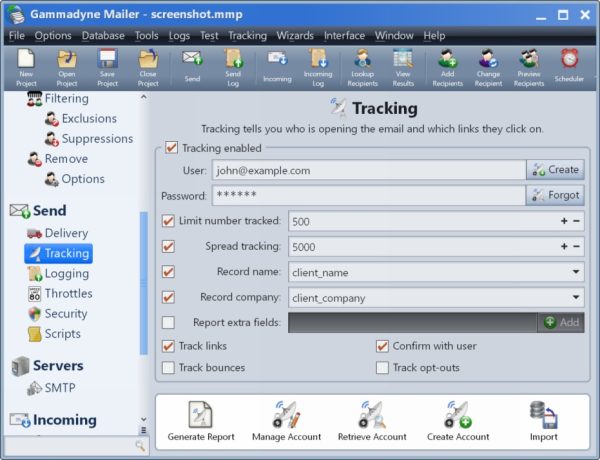Click the User email input field
The image size is (600, 460).
367,170
